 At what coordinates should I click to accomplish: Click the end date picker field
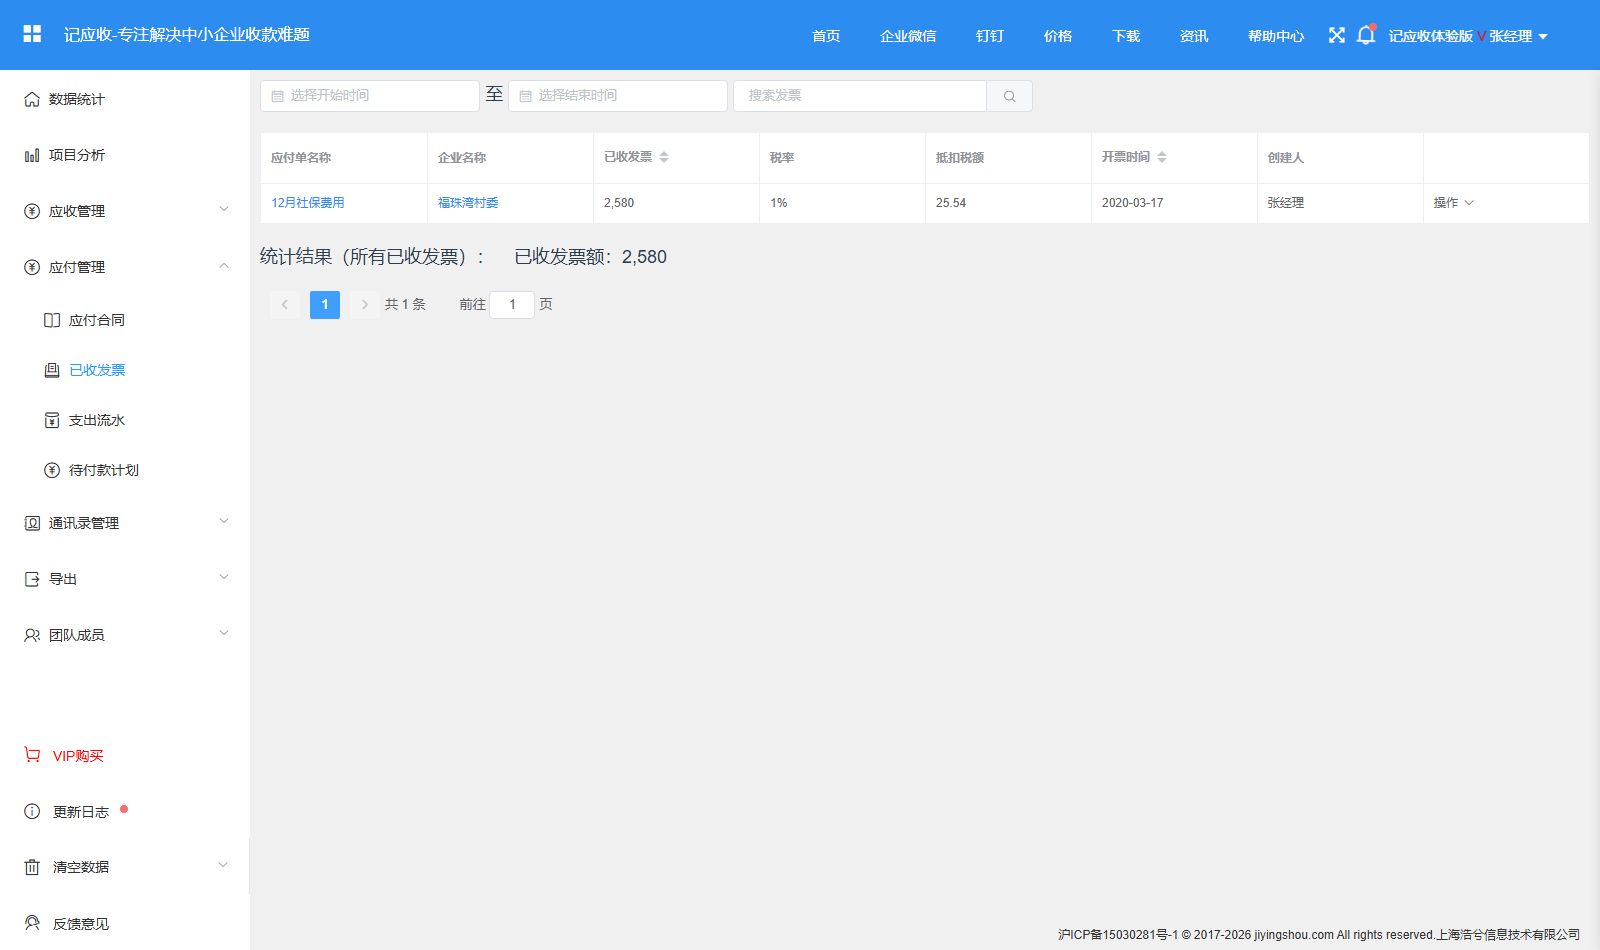coord(618,96)
